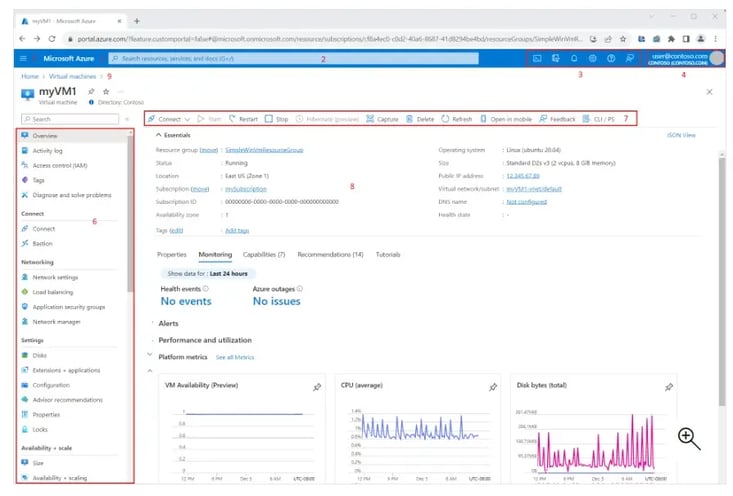Switch to the Tutorials tab
The height and width of the screenshot is (496, 733).
click(388, 255)
